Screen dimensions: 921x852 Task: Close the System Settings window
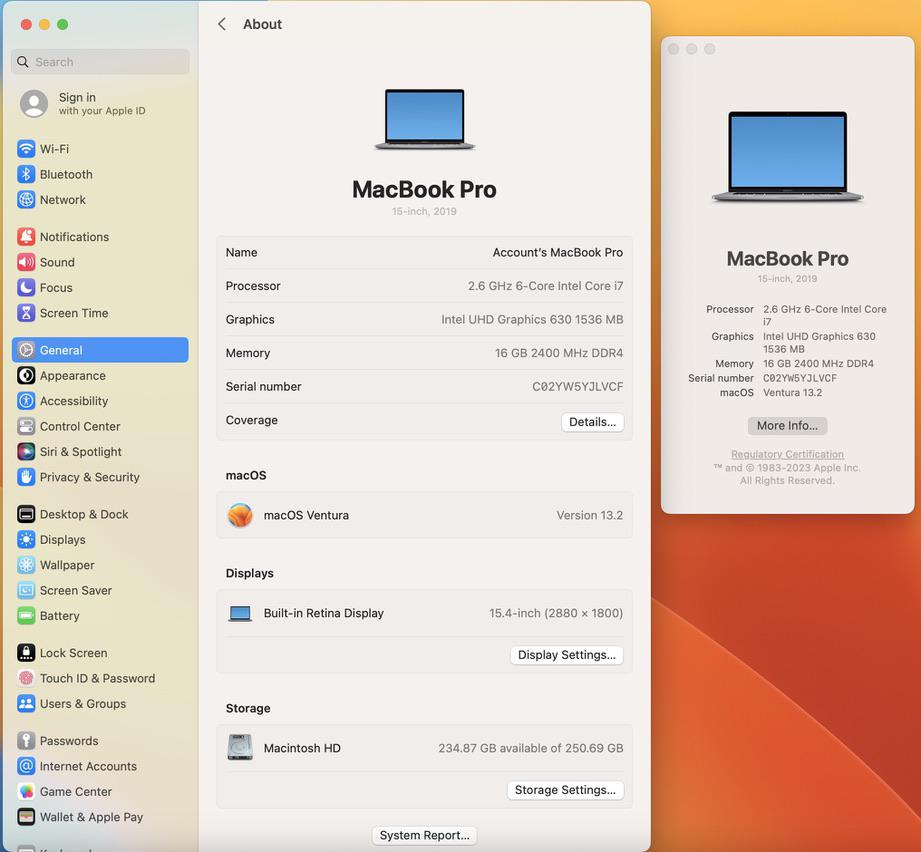click(x=26, y=24)
